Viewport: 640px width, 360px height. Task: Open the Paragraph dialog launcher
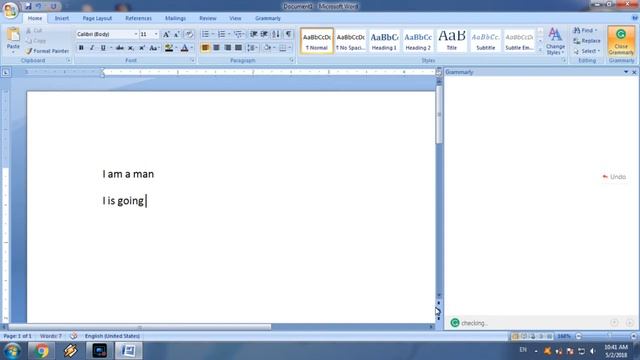[x=292, y=60]
